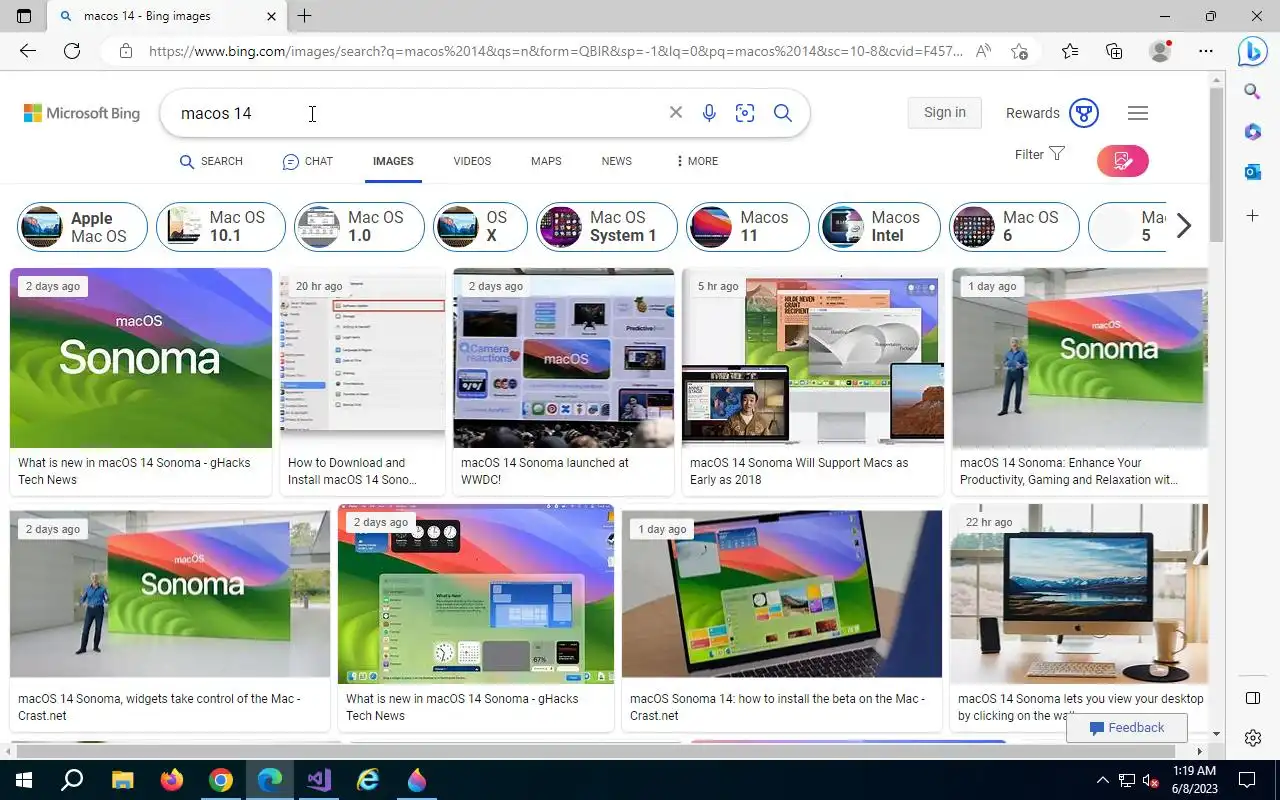Open Sonoma Will Support Macs 2018 image
This screenshot has height=800, width=1280.
pos(813,358)
